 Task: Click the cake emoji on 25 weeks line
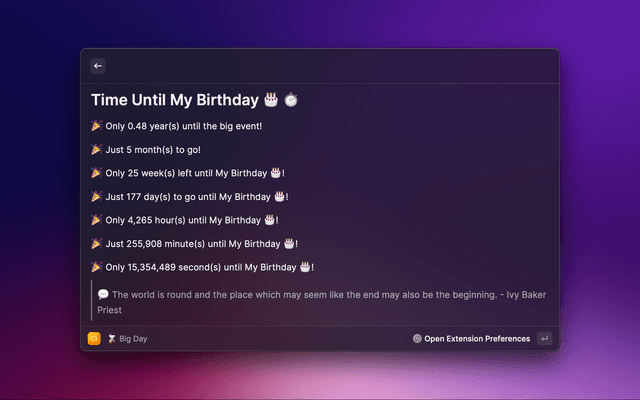276,173
